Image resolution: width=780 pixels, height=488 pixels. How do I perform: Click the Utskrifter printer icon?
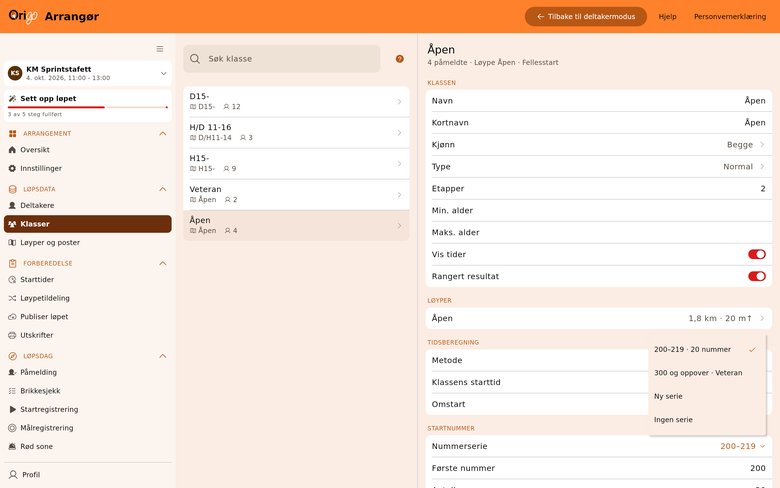12,335
